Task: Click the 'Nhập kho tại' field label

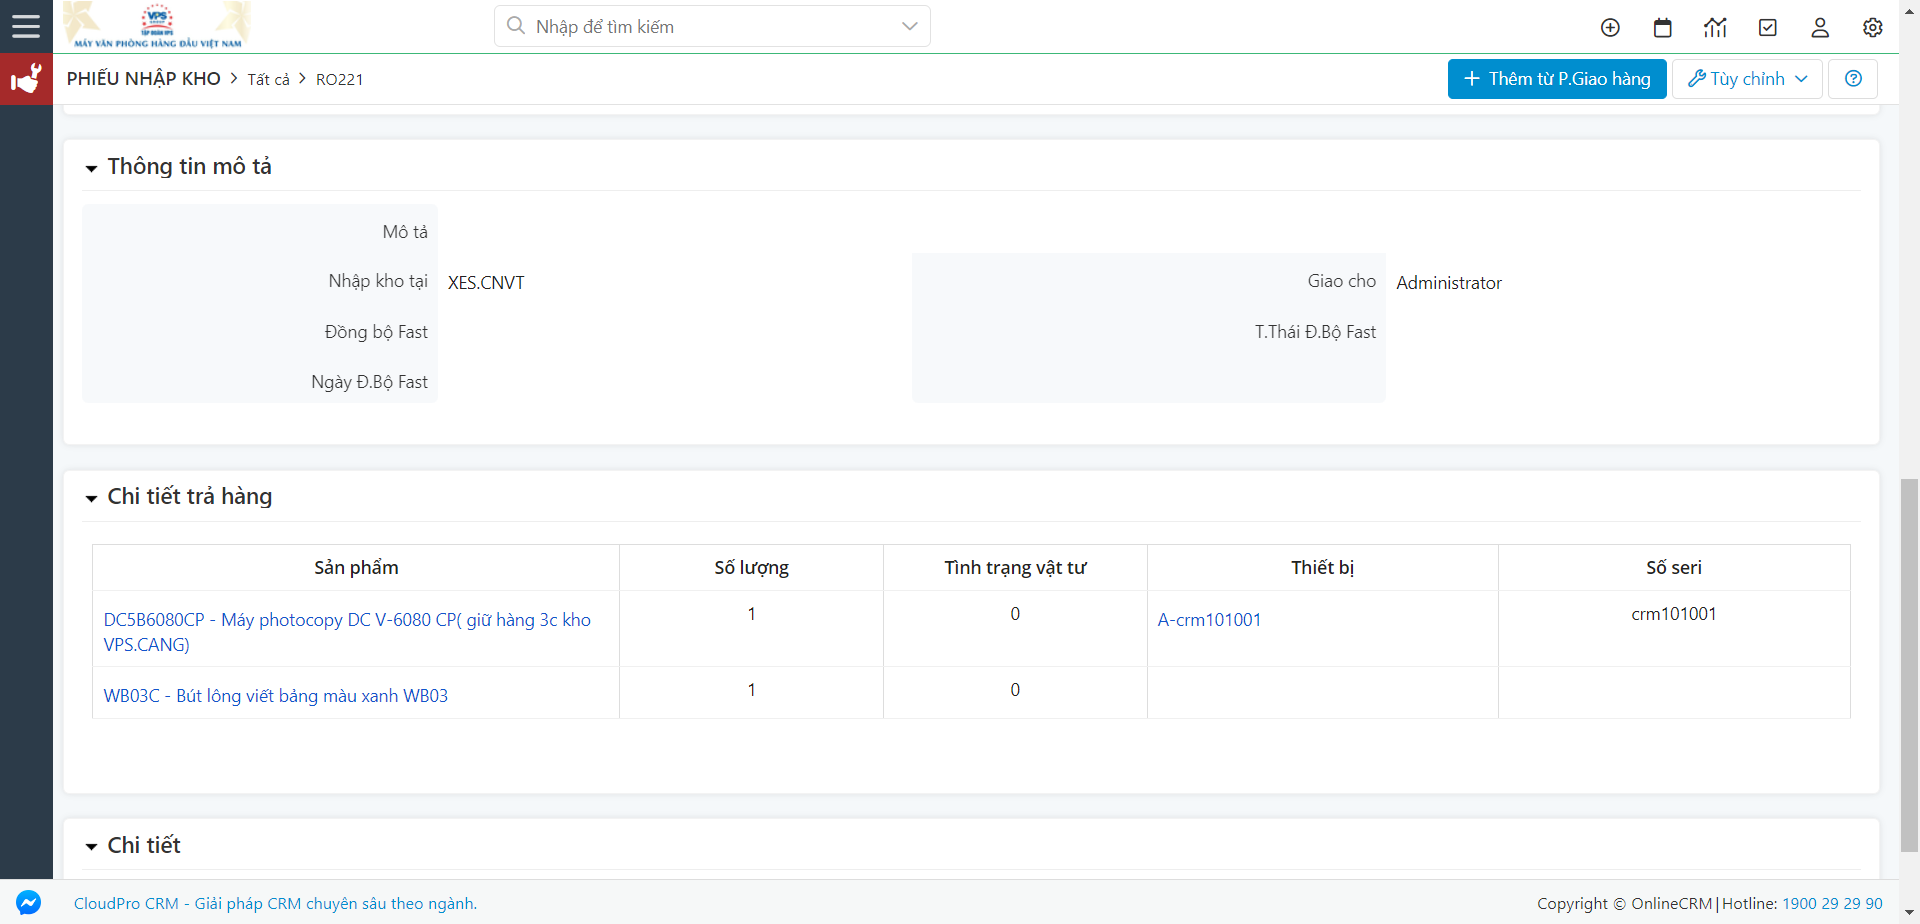Action: (x=378, y=281)
